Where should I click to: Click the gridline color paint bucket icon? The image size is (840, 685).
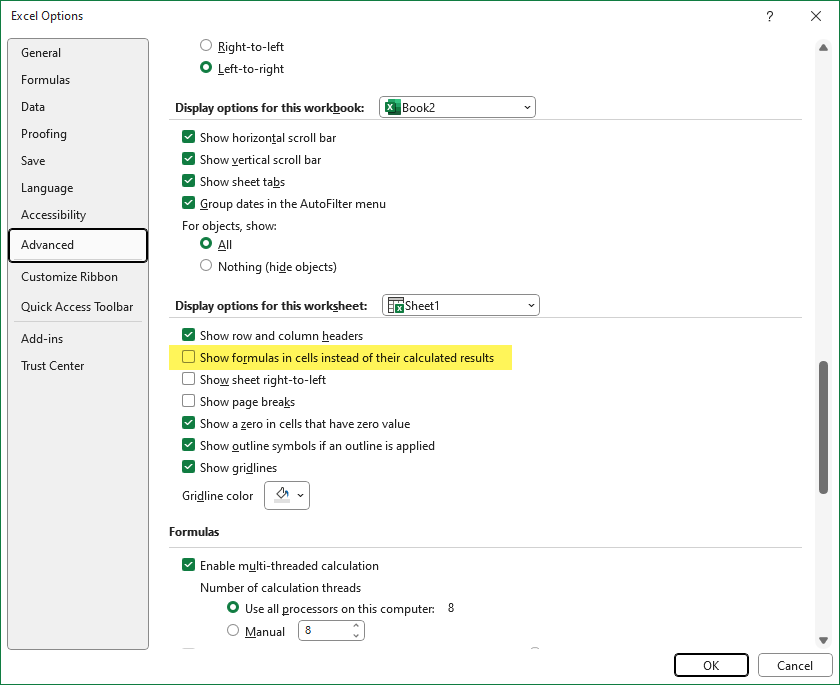coord(281,495)
